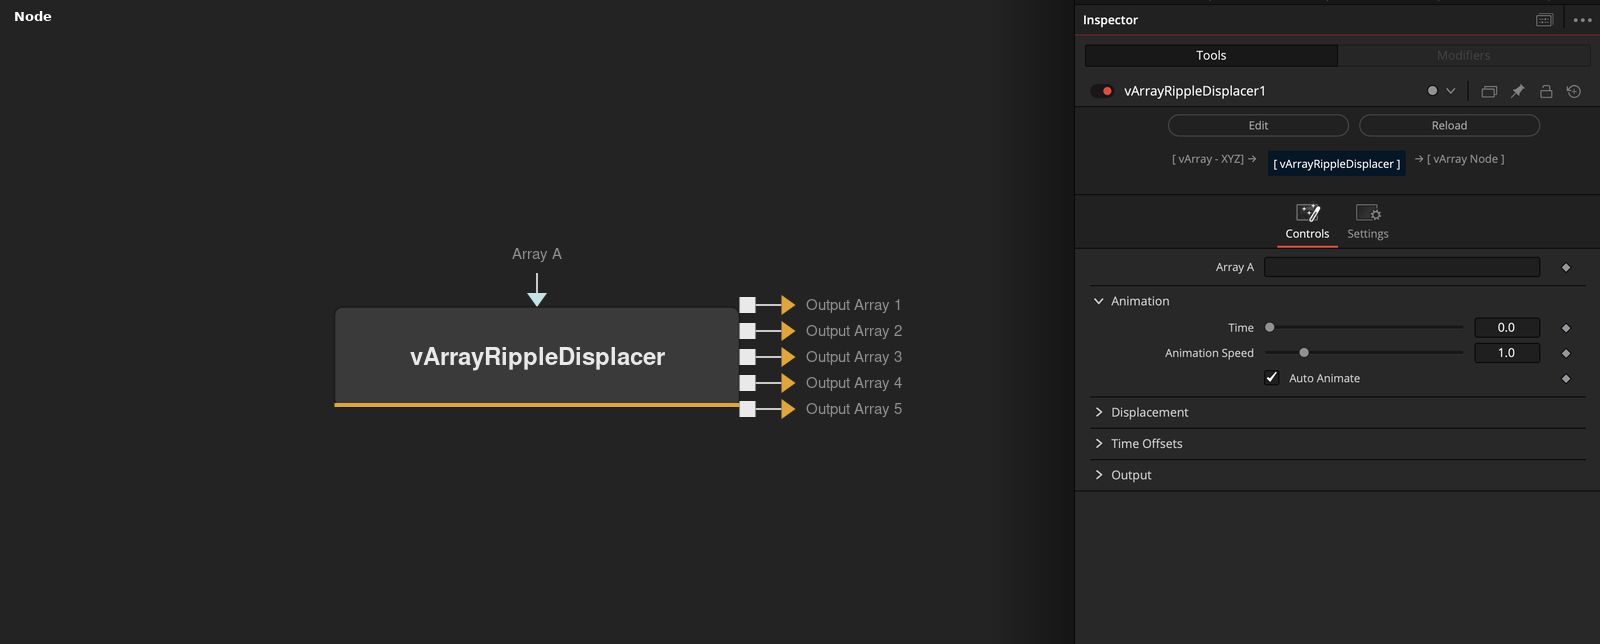
Task: Go to the [ vArray - XYZ ] link
Action: pos(1208,159)
